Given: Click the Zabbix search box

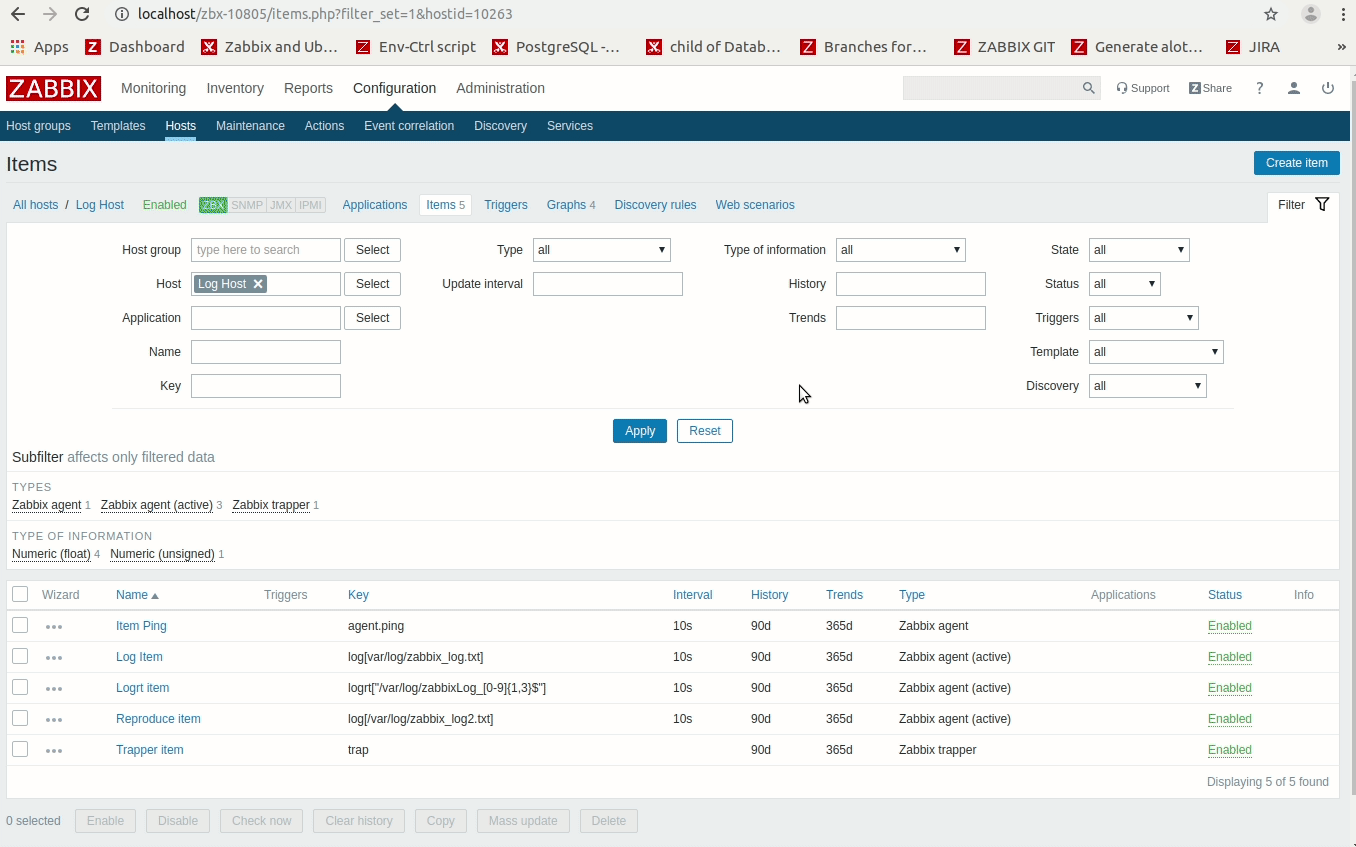Looking at the screenshot, I should (x=991, y=88).
